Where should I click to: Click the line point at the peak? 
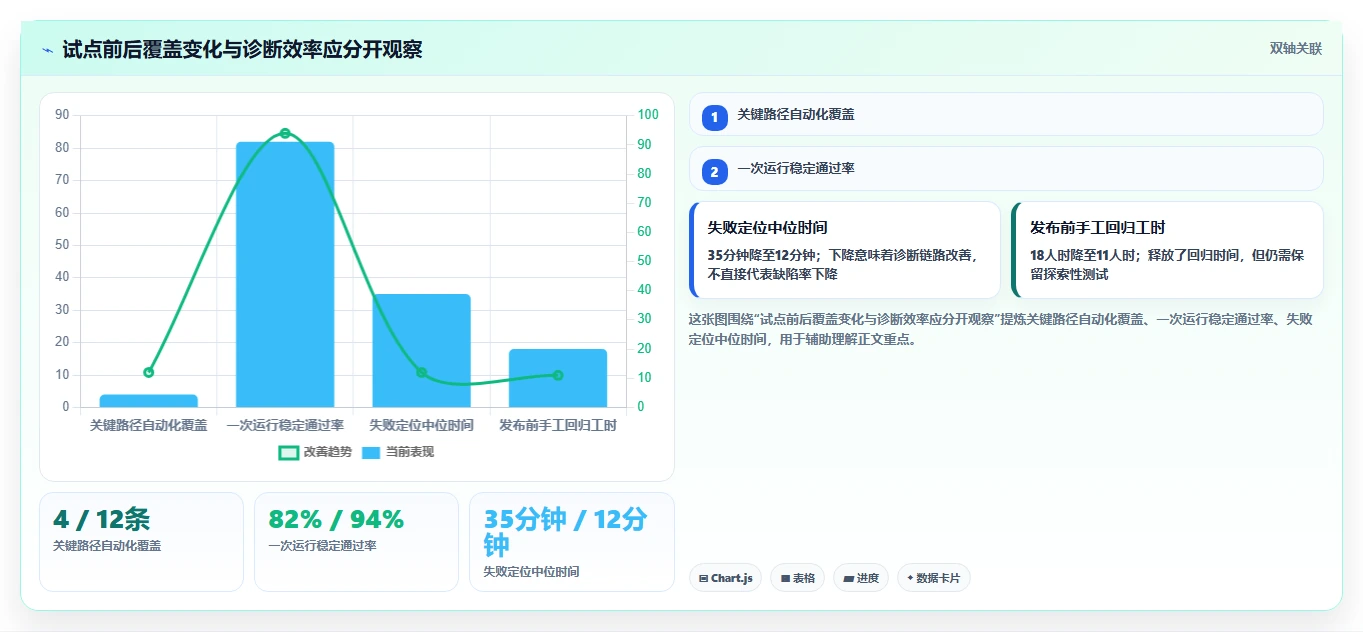(285, 133)
